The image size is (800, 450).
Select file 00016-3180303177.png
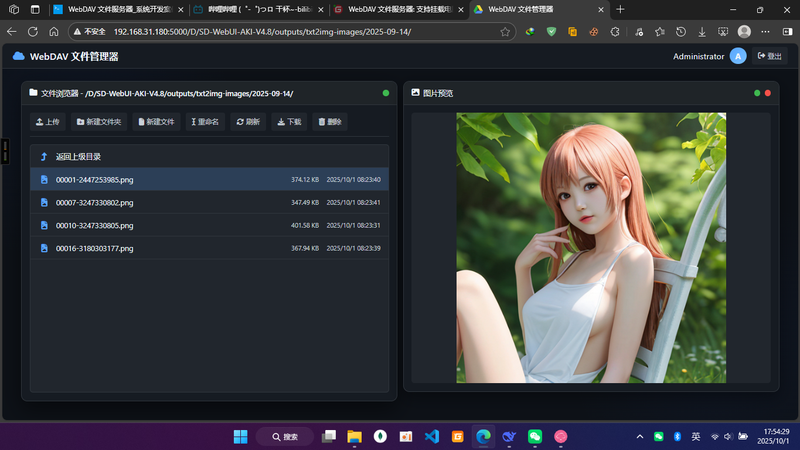pos(94,248)
